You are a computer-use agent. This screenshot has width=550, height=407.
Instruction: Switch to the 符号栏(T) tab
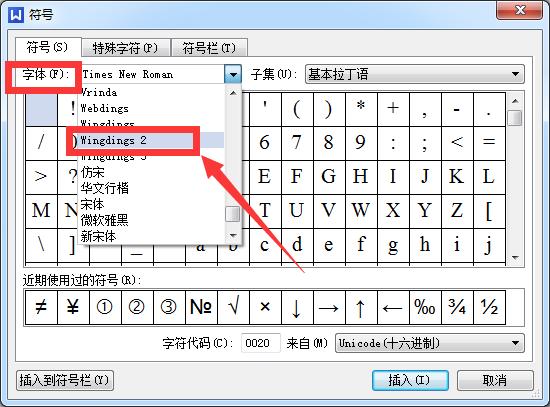pyautogui.click(x=209, y=48)
